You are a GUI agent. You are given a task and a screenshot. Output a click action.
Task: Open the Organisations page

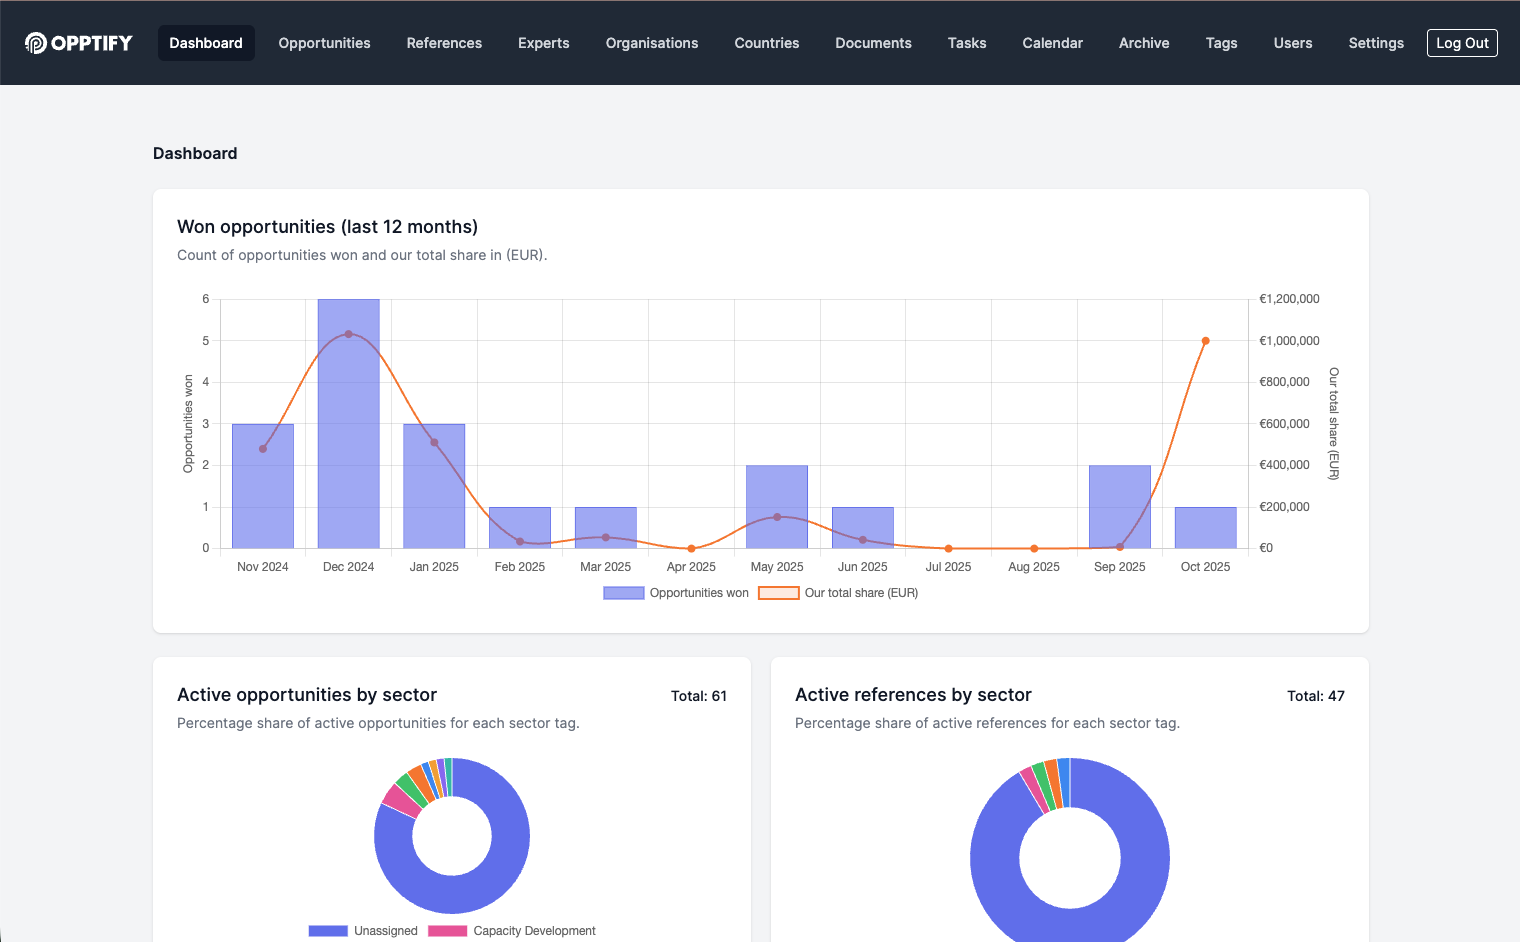coord(652,42)
